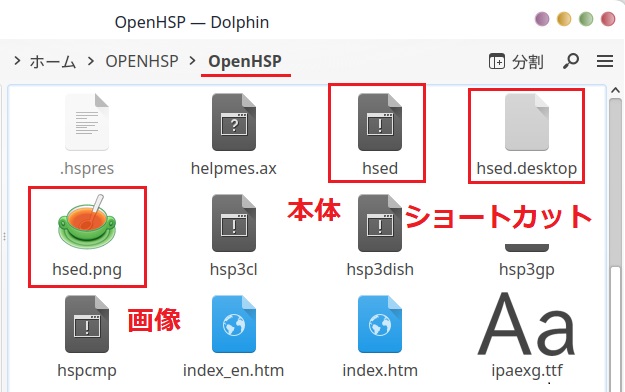Screen dimensions: 625x392
Task: Select the hsed executable icon
Action: click(380, 122)
